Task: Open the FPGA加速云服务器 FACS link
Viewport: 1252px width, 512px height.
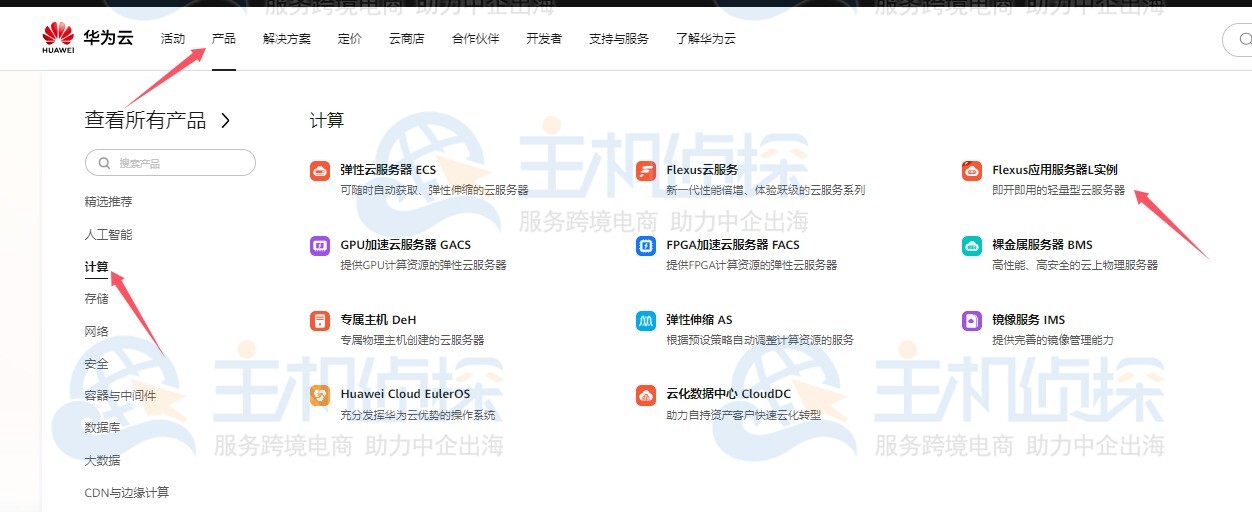Action: 733,245
